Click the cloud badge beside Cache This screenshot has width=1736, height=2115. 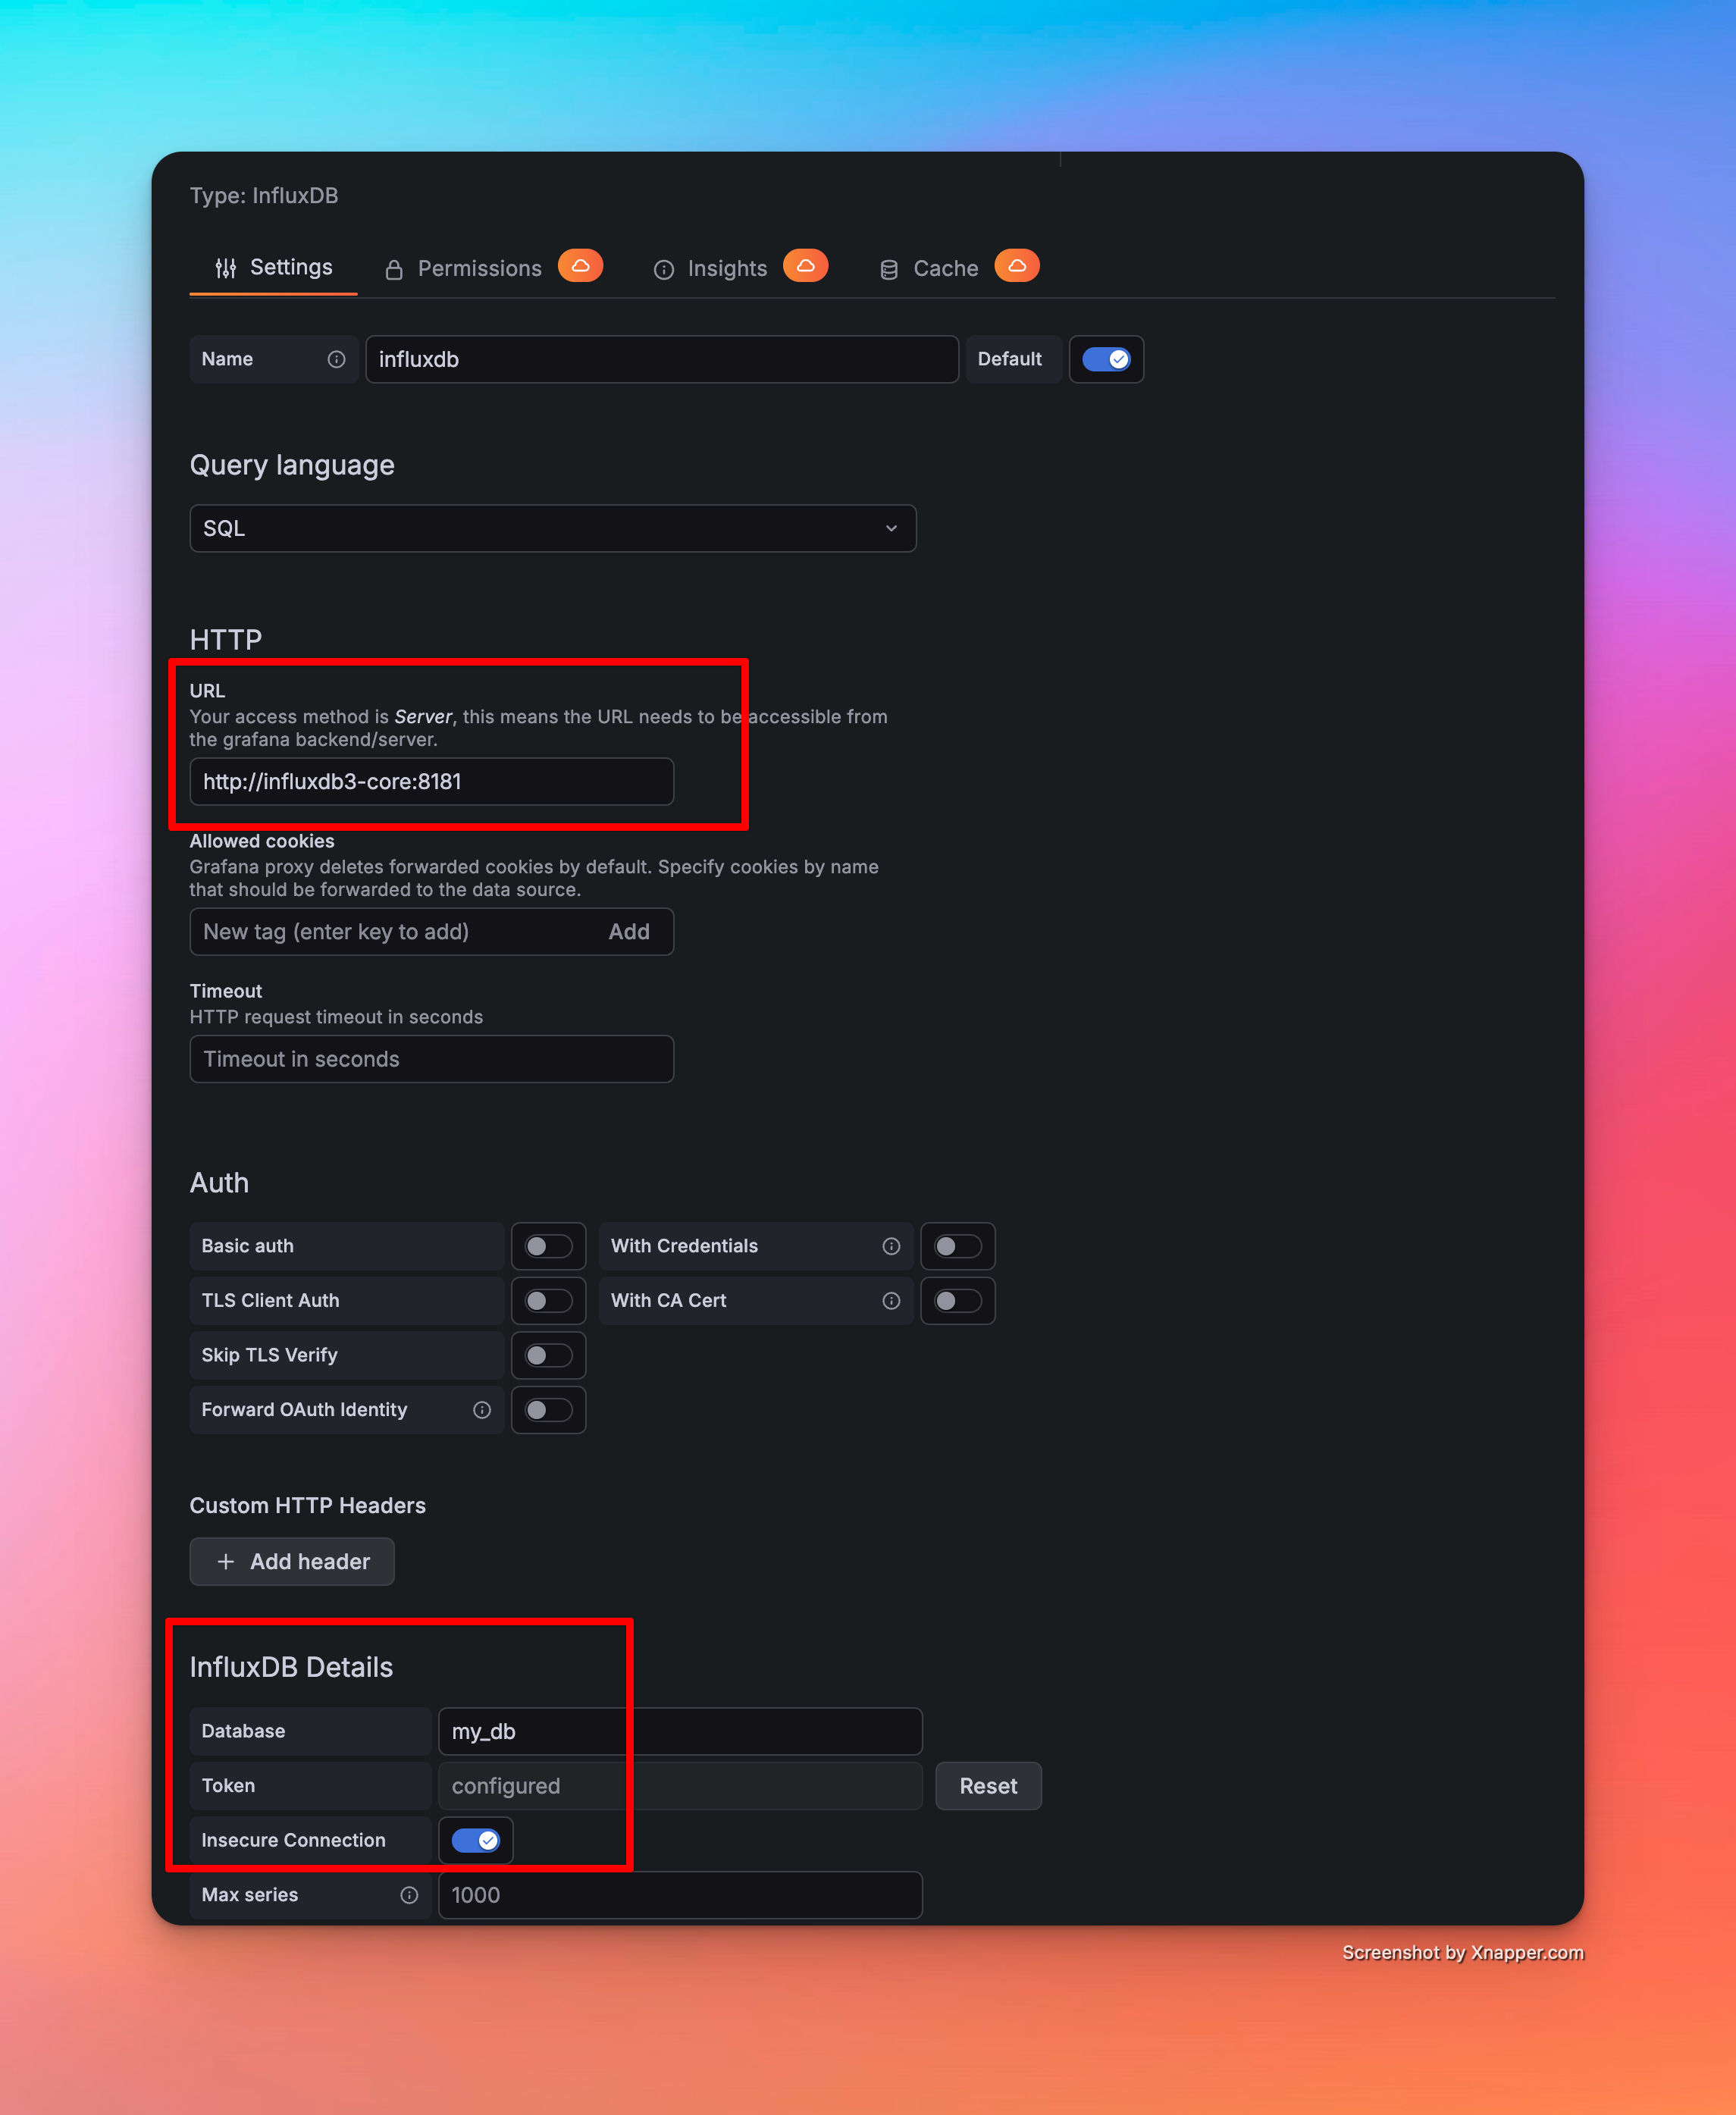pyautogui.click(x=1016, y=266)
